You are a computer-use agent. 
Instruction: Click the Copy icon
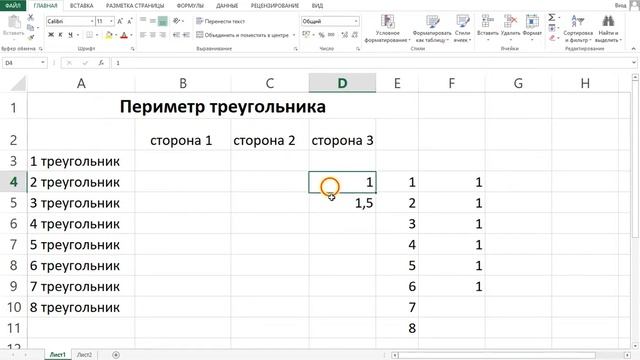pyautogui.click(x=31, y=28)
